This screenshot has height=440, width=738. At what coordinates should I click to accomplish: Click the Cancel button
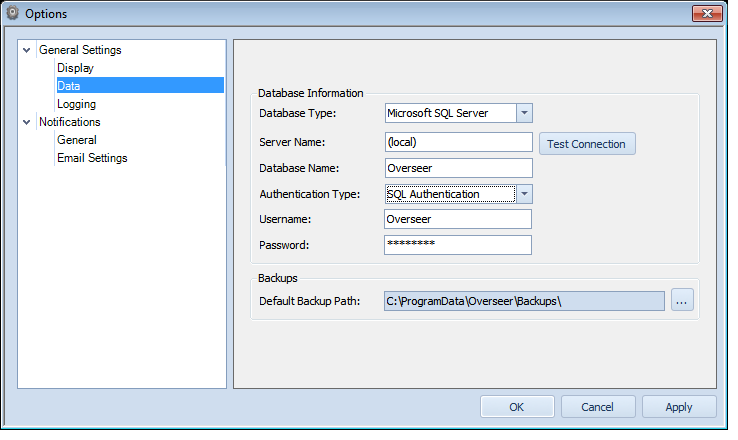[598, 407]
